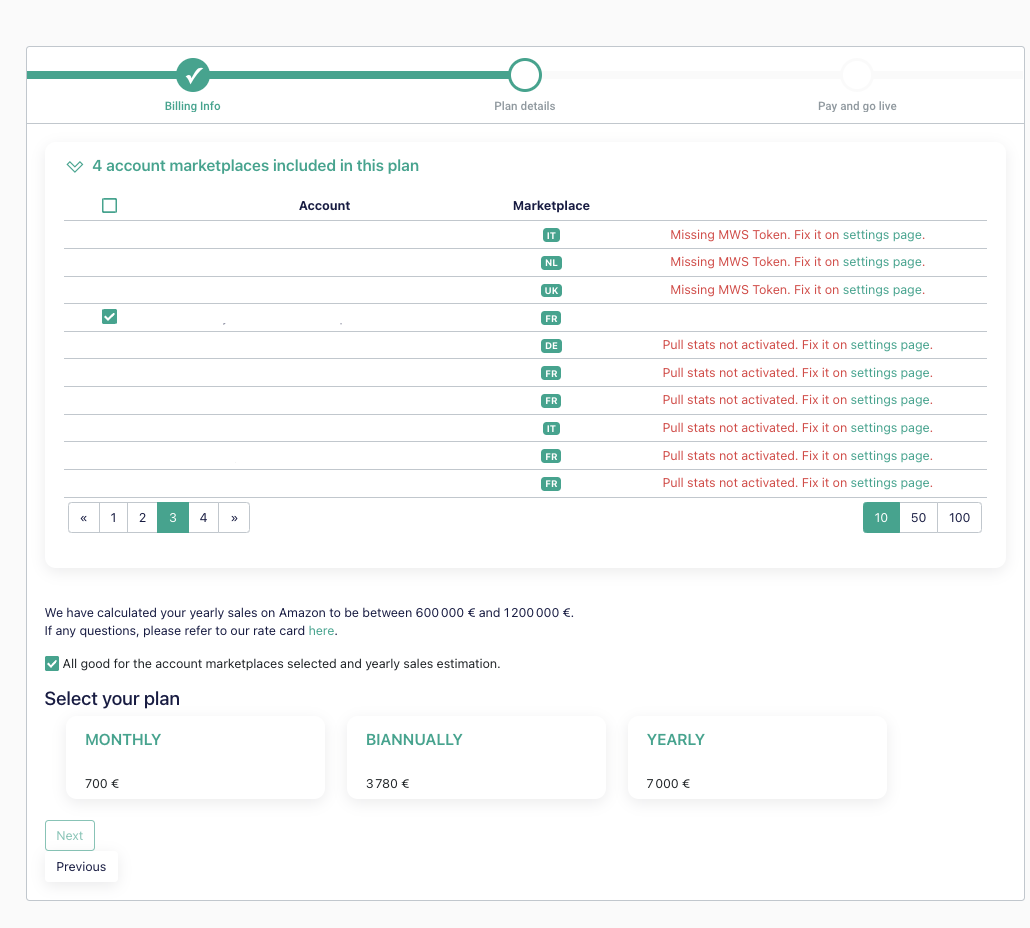Uncheck the checkbox in the selected FR row
This screenshot has height=928, width=1030.
click(110, 317)
